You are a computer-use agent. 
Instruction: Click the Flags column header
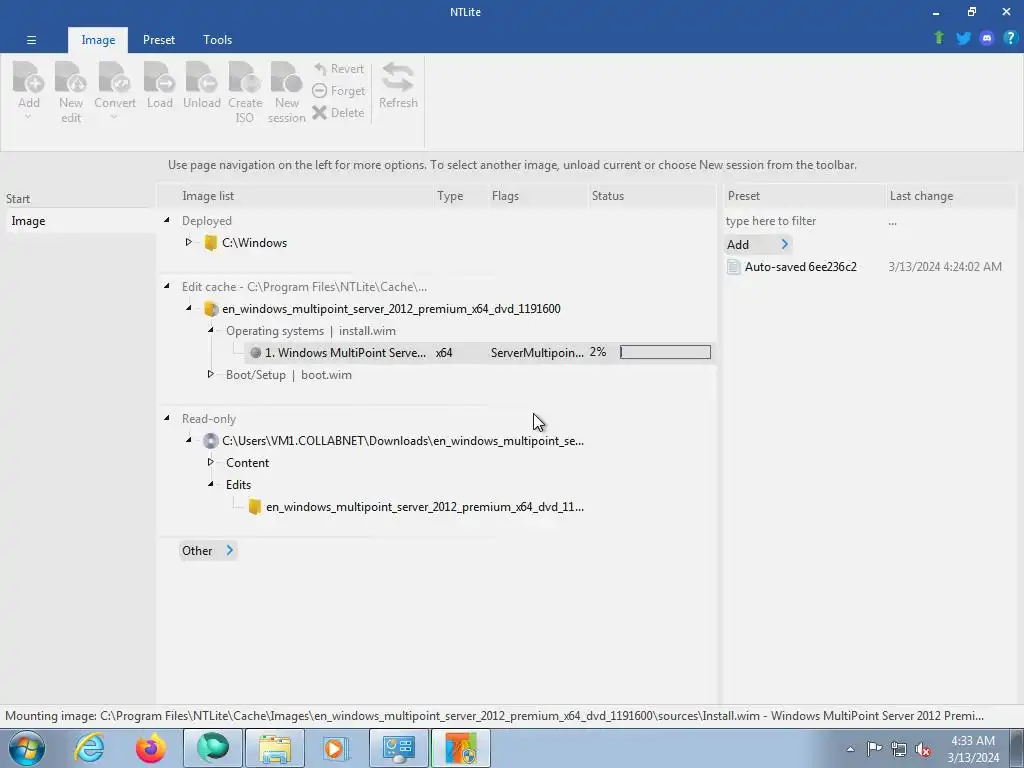pyautogui.click(x=538, y=196)
